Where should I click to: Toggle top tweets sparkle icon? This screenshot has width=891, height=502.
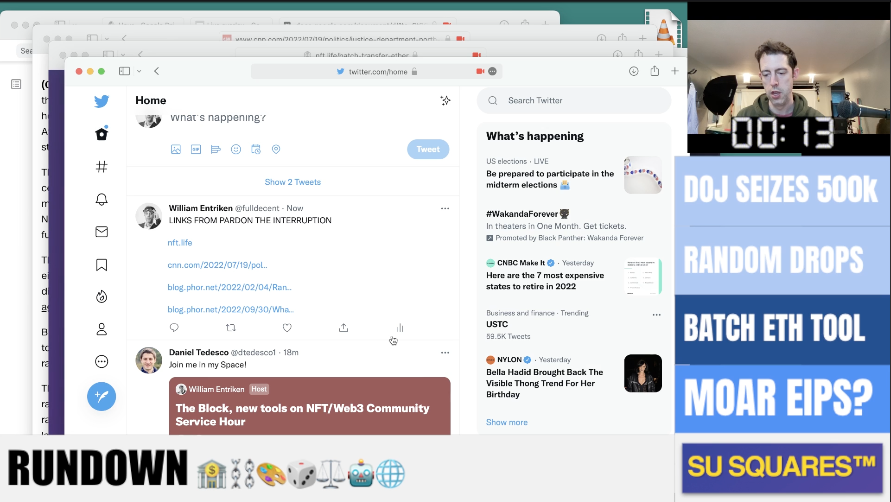click(445, 101)
